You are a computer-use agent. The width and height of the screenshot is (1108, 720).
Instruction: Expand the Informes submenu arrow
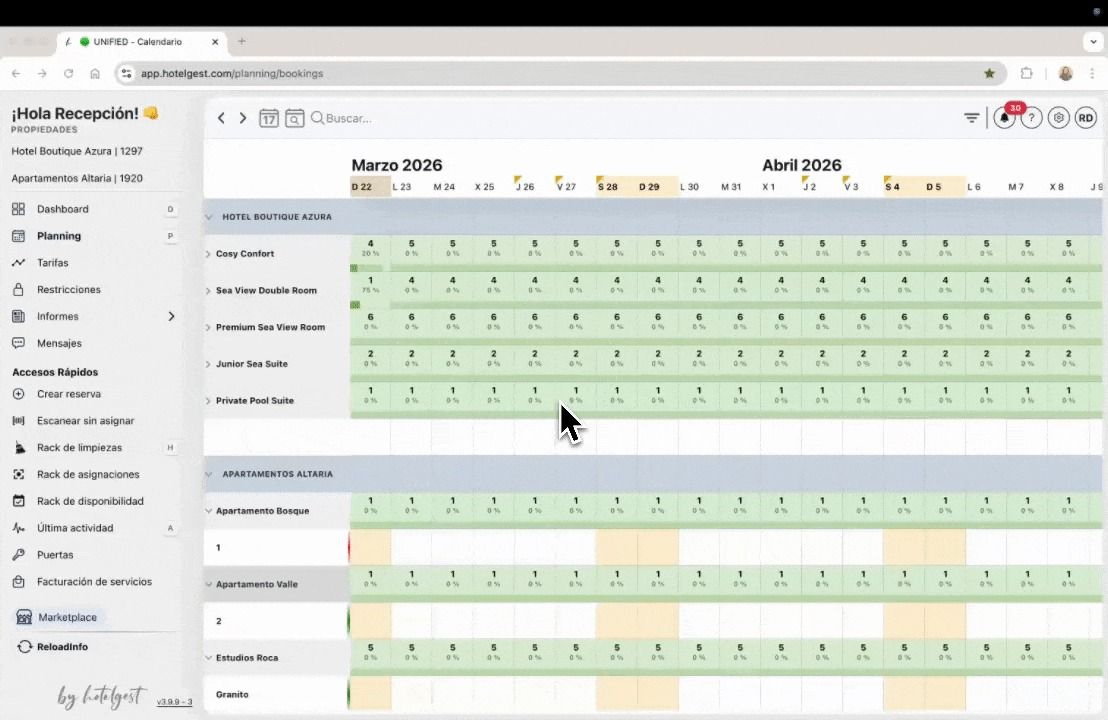coord(171,316)
